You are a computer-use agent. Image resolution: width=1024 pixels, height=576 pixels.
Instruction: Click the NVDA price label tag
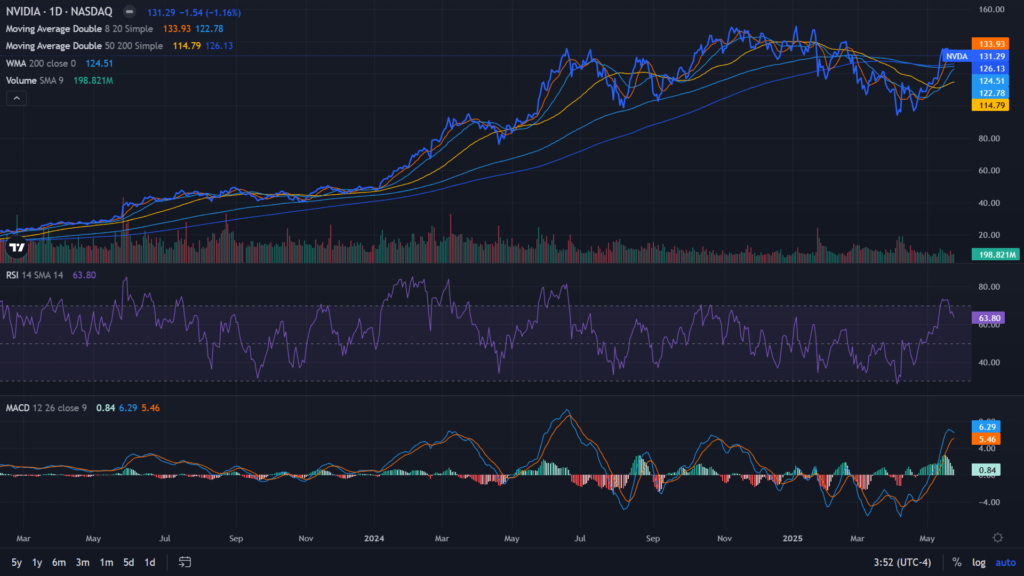click(x=957, y=56)
